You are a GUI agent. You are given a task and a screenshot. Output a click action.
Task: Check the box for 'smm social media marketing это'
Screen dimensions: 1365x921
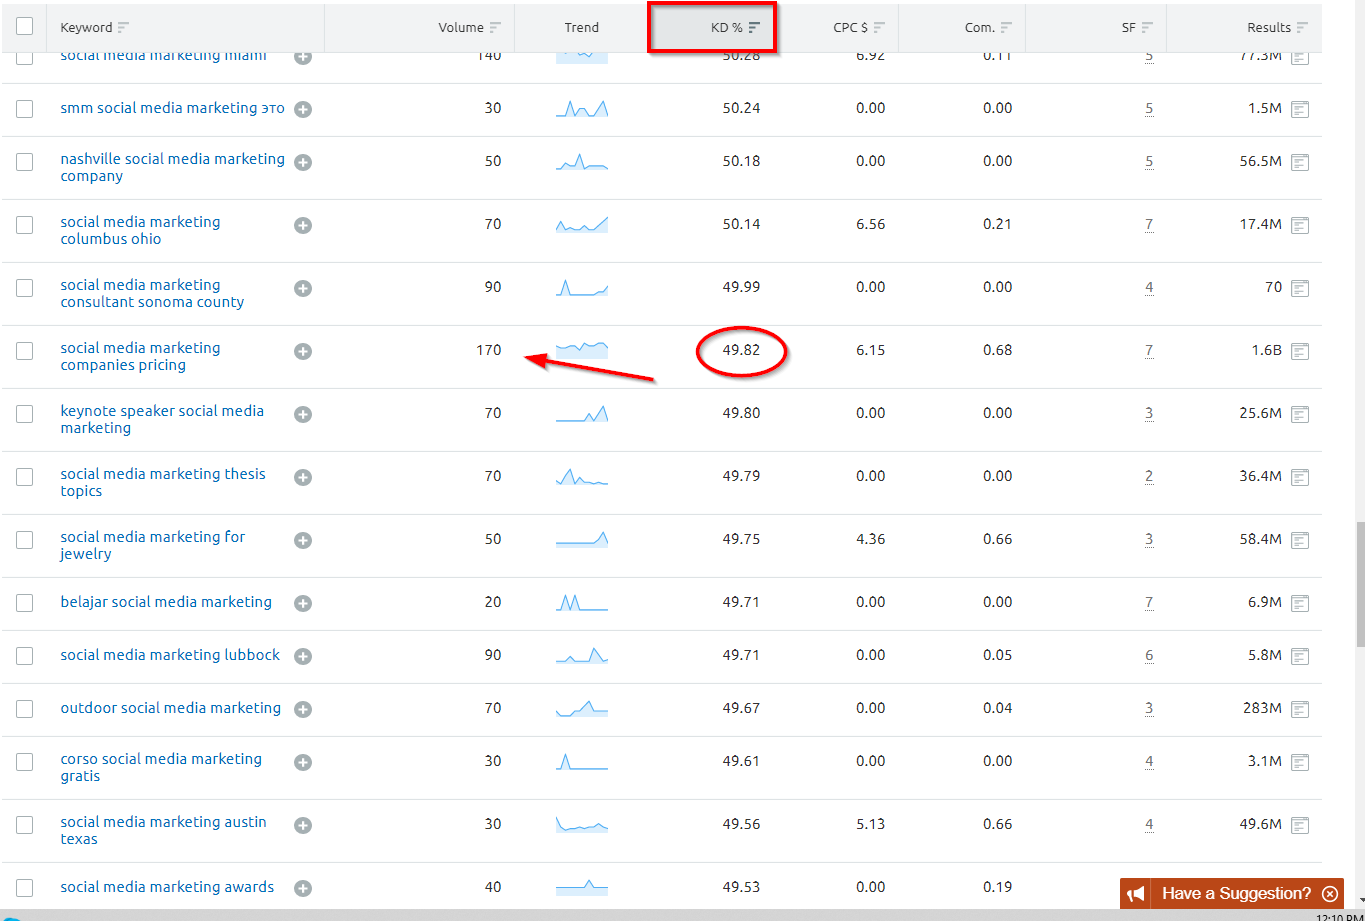coord(25,109)
